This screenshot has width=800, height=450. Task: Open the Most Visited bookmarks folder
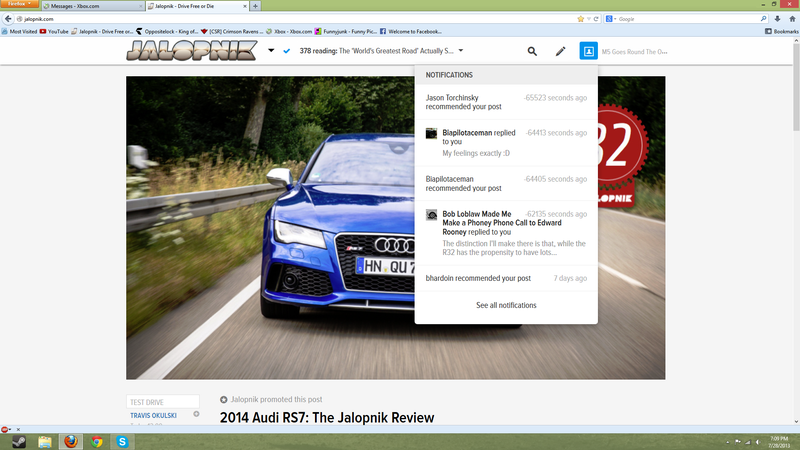coord(19,31)
